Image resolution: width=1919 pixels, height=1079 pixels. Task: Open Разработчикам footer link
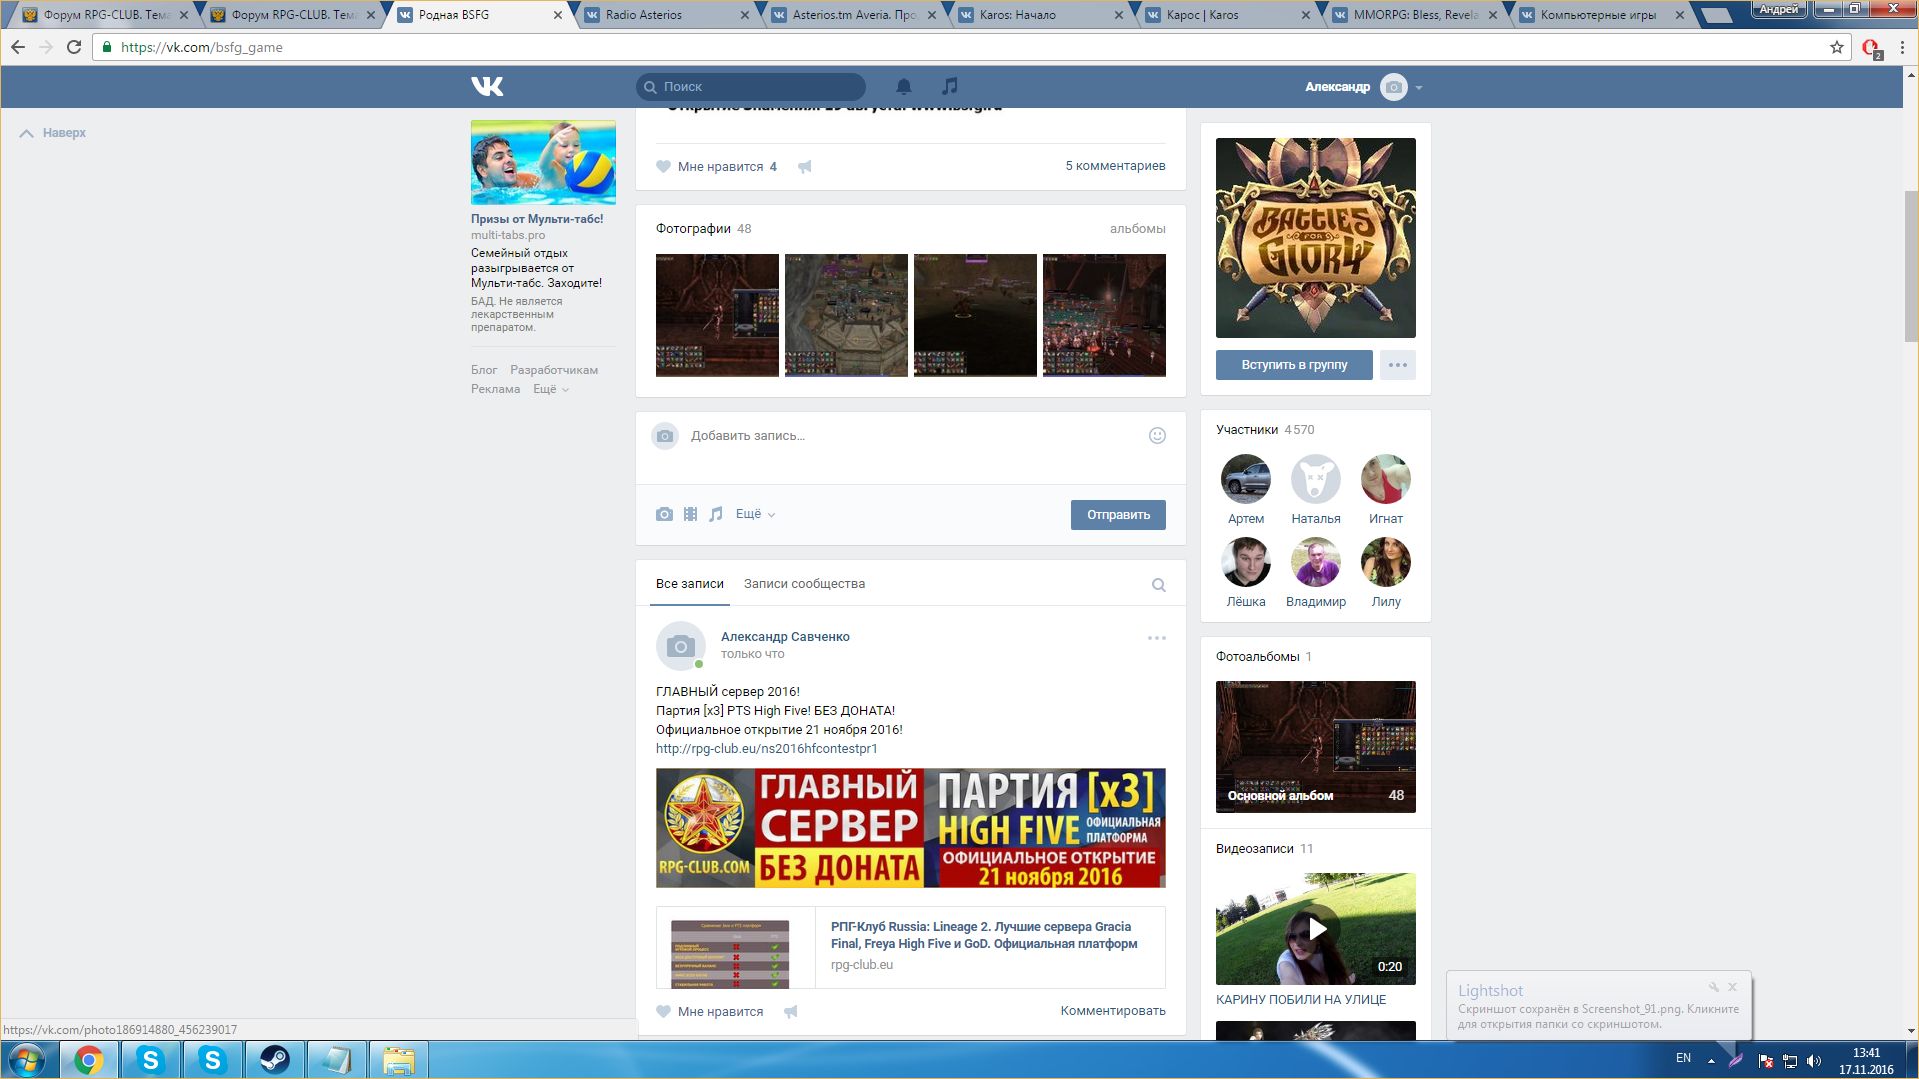[554, 370]
